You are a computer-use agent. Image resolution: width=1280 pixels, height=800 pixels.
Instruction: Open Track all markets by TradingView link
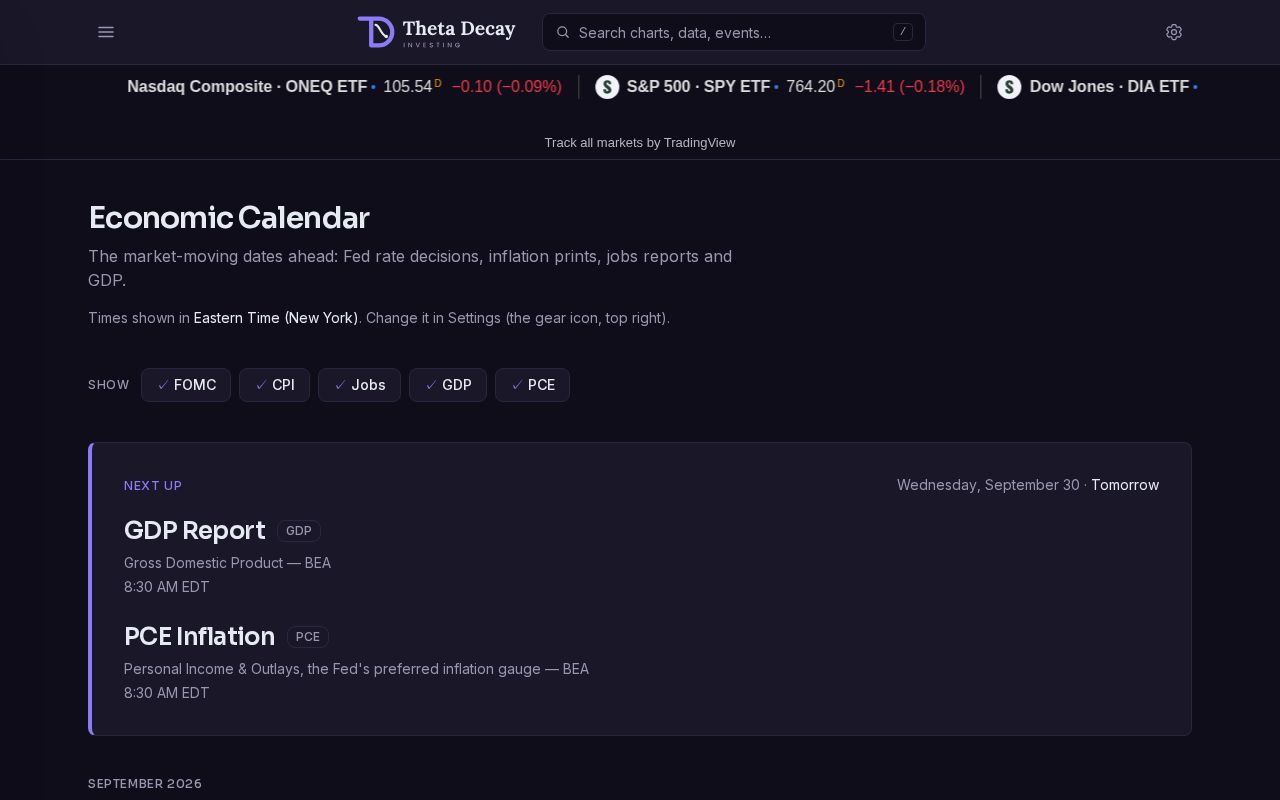640,142
